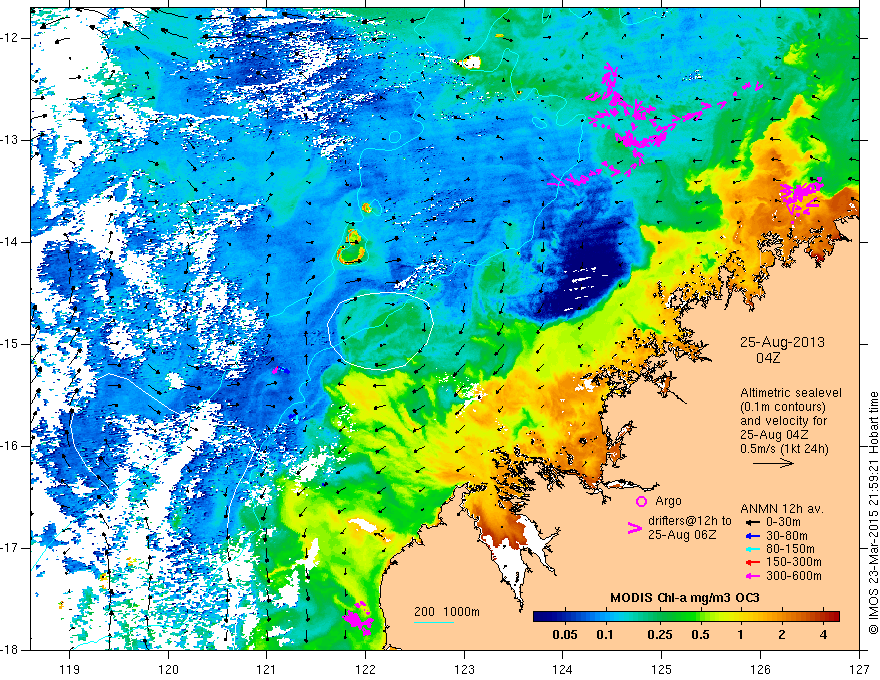Click the '125' longitude axis label
The height and width of the screenshot is (680, 880).
(x=662, y=669)
